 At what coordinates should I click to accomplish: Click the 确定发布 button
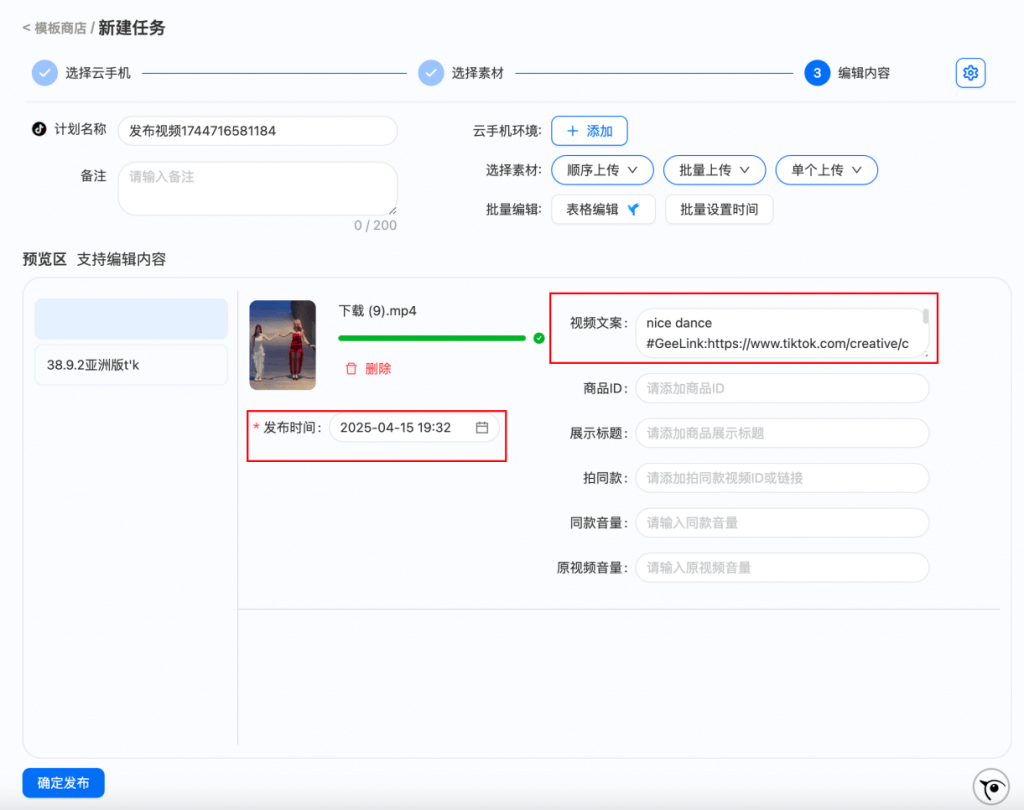coord(63,783)
